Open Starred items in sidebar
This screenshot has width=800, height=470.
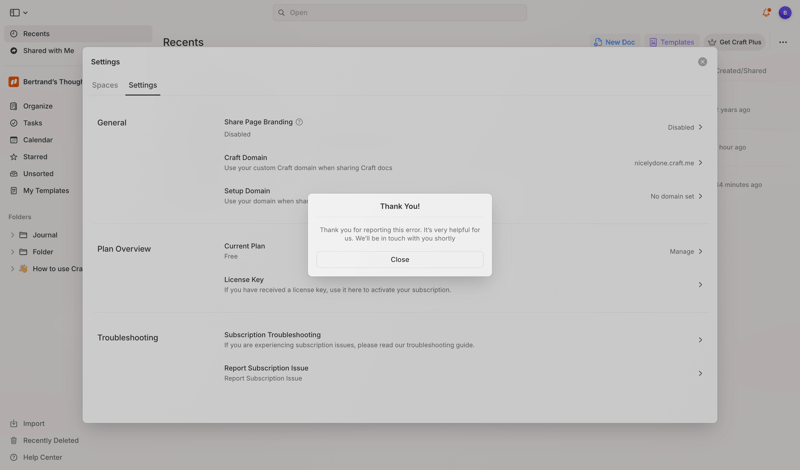[x=35, y=157]
